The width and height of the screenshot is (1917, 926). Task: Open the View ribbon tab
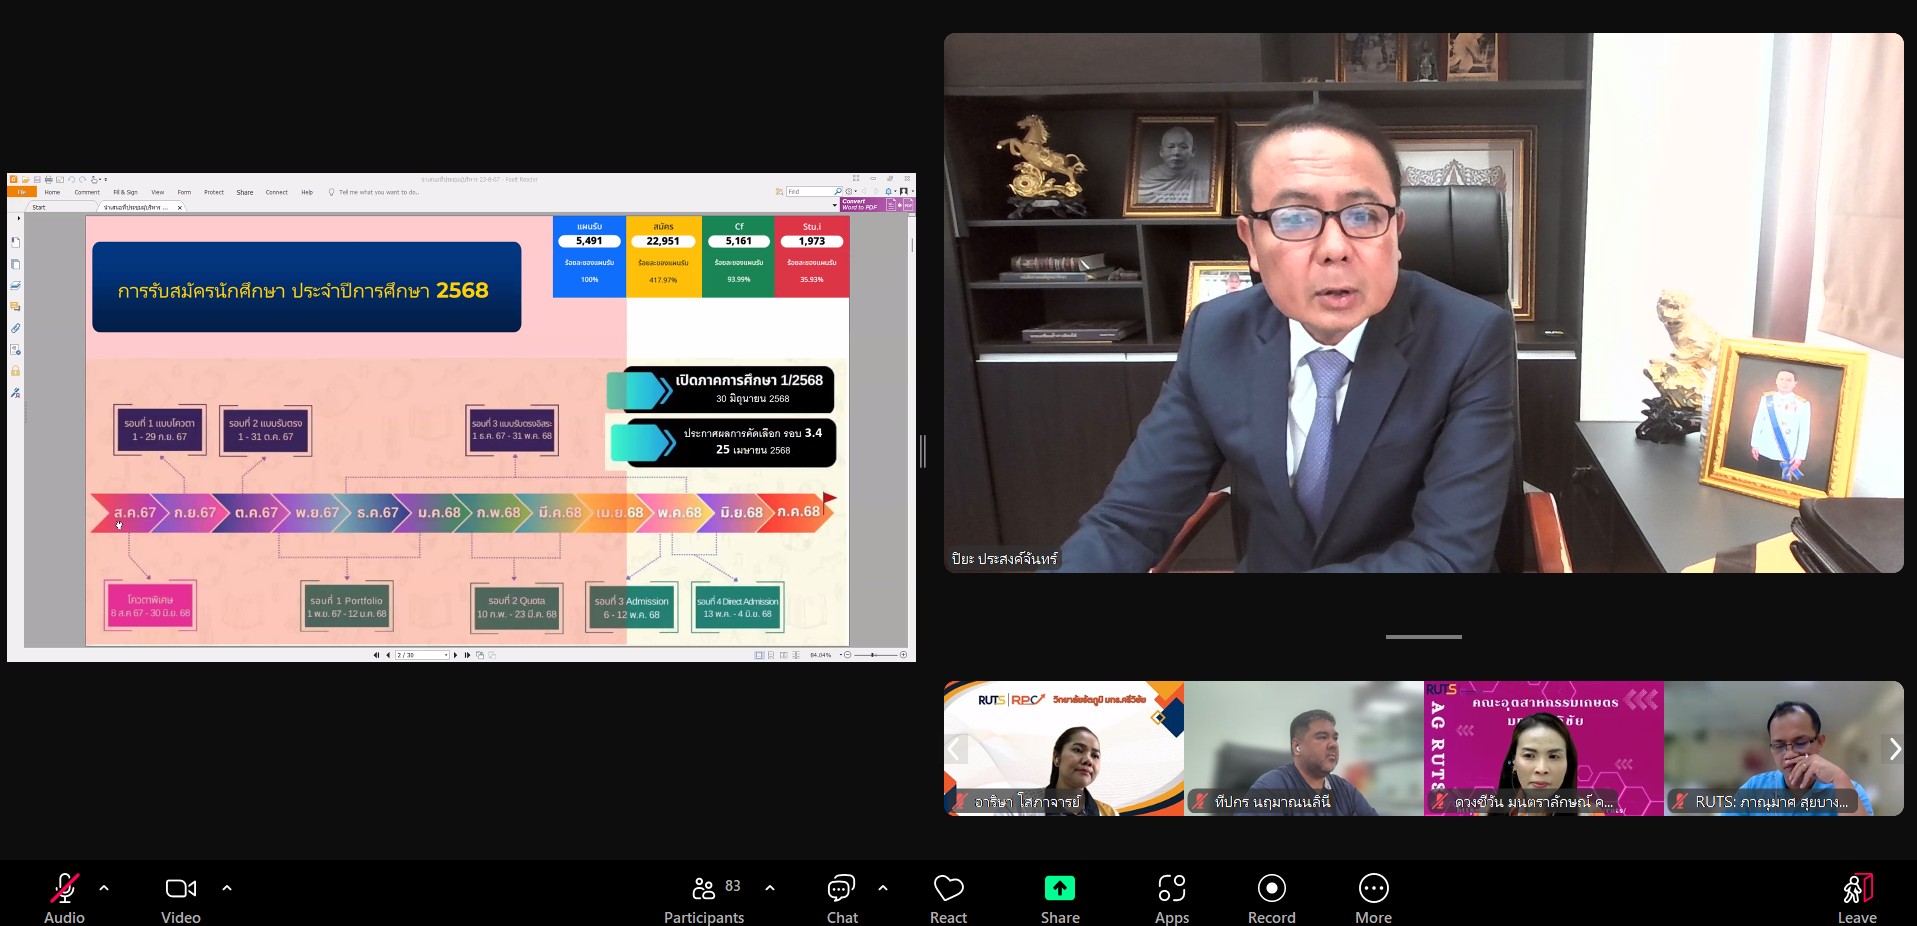pyautogui.click(x=158, y=192)
